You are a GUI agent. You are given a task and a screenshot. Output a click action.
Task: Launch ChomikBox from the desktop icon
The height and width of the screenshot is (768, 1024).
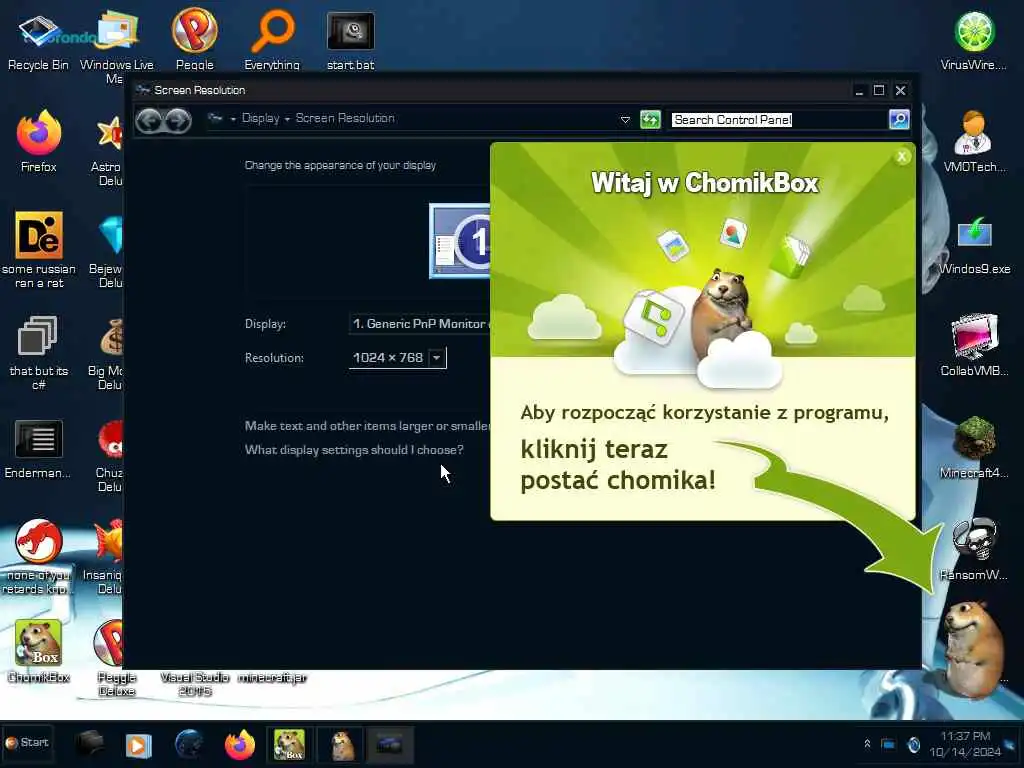pos(39,651)
